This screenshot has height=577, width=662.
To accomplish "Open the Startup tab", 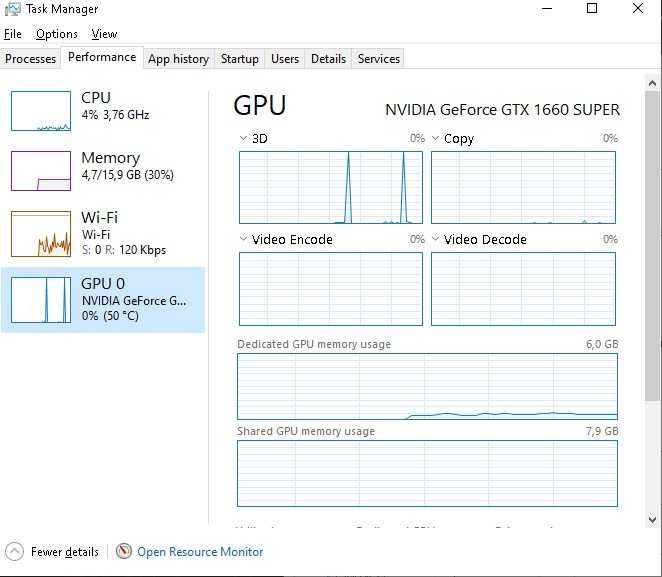I will pyautogui.click(x=240, y=59).
